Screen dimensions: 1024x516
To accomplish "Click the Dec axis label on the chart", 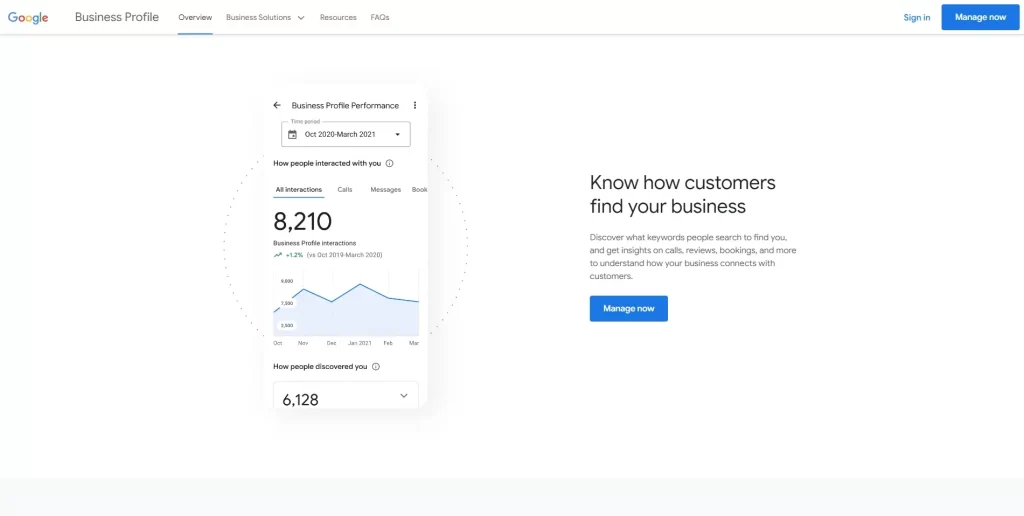I will (x=331, y=343).
